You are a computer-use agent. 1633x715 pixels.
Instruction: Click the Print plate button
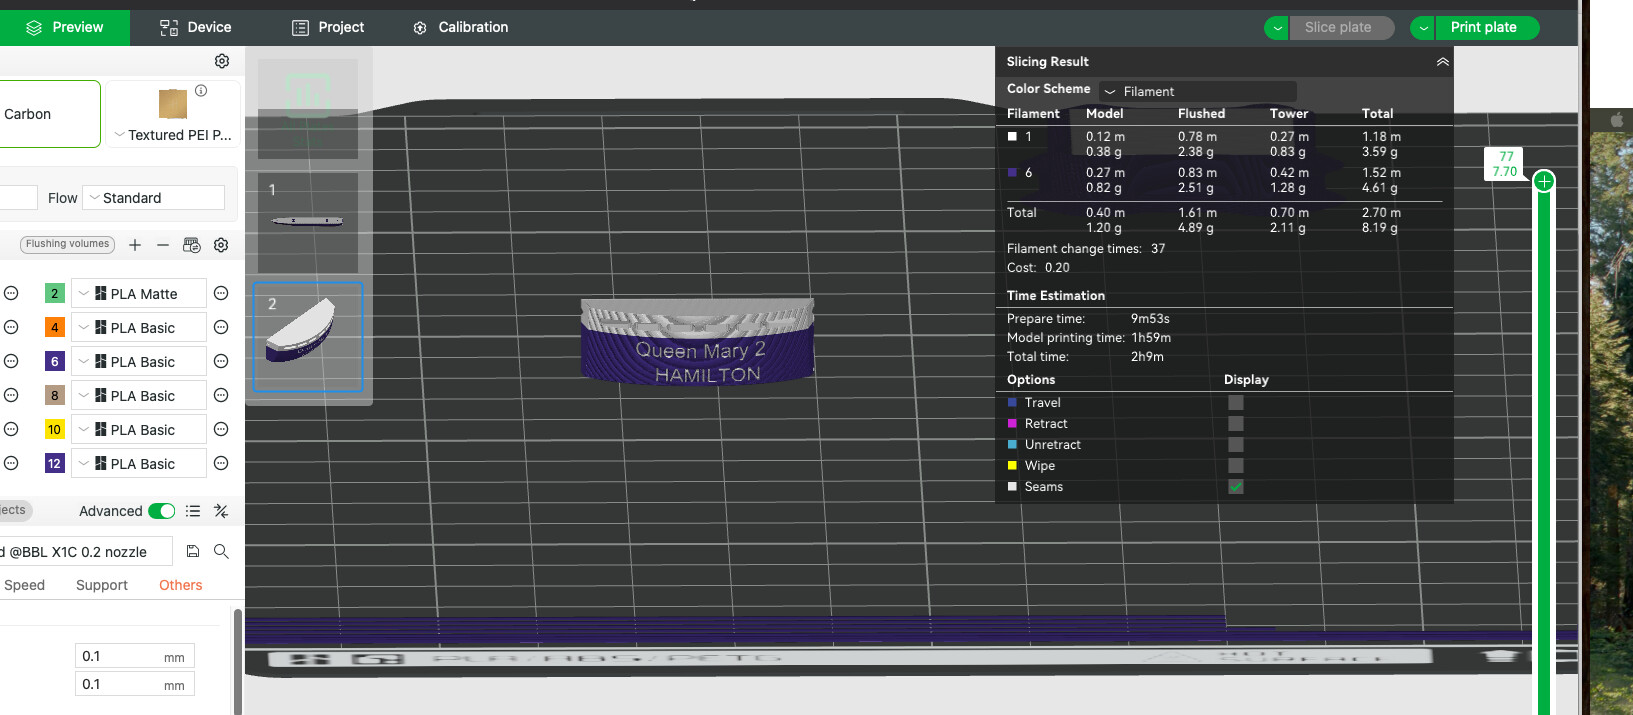click(1487, 28)
